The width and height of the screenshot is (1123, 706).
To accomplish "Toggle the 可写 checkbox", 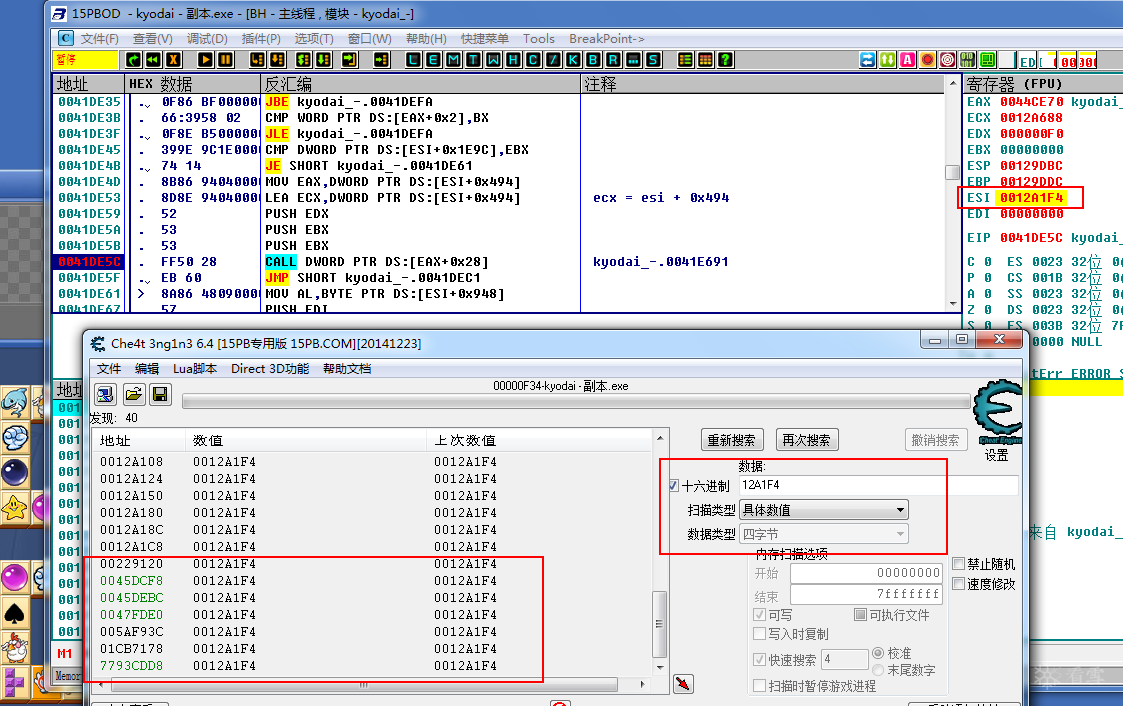I will coord(760,615).
